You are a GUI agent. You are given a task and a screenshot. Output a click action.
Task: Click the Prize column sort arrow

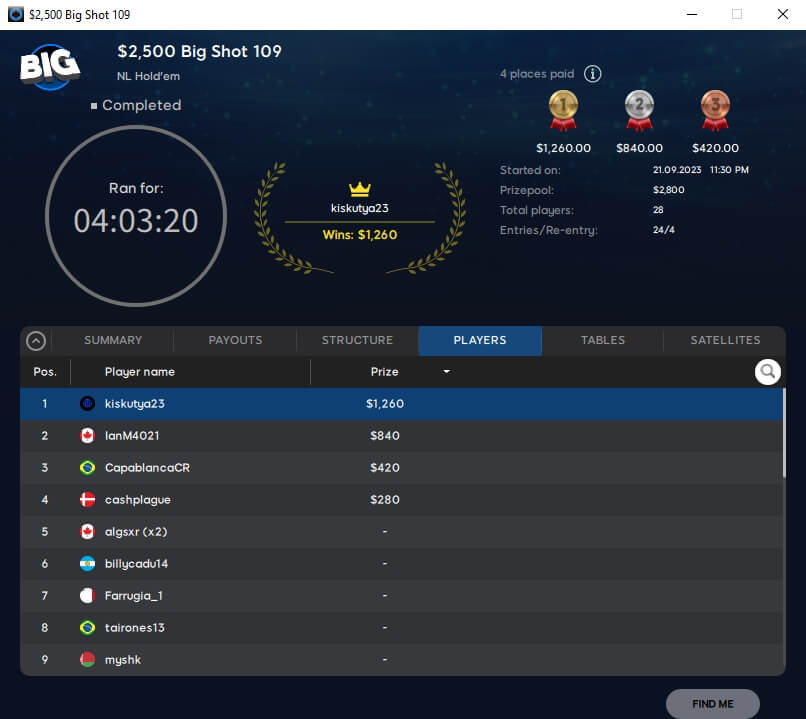point(446,372)
